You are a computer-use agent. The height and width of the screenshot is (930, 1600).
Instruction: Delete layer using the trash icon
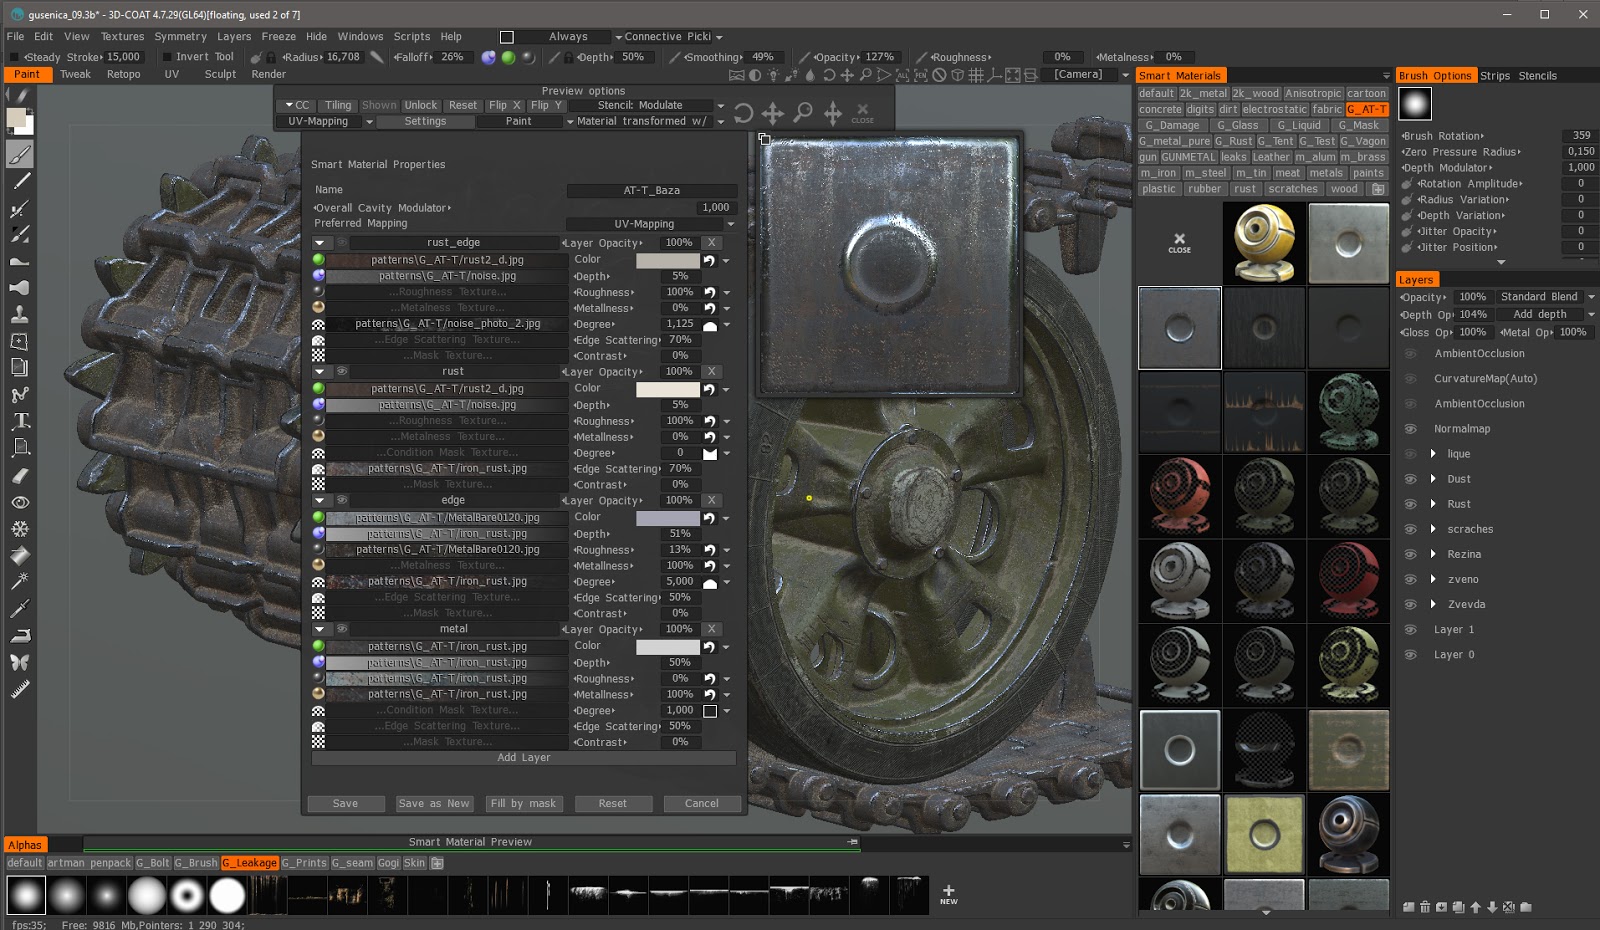coord(1425,908)
